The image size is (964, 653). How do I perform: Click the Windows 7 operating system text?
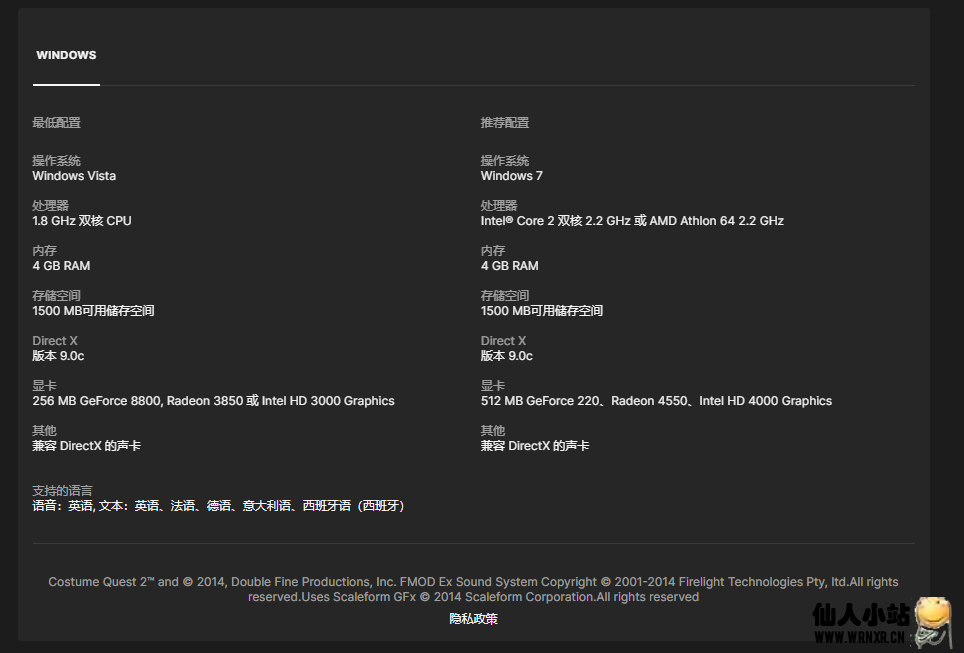[x=511, y=176]
